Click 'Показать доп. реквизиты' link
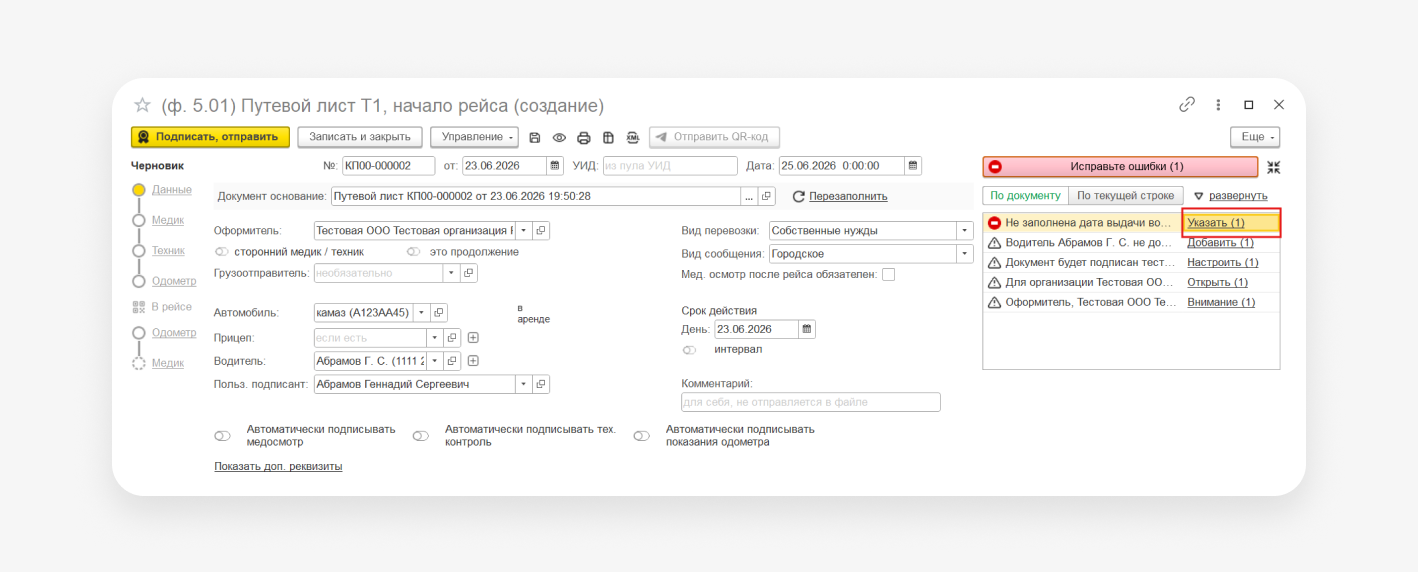The height and width of the screenshot is (572, 1418). [x=278, y=466]
